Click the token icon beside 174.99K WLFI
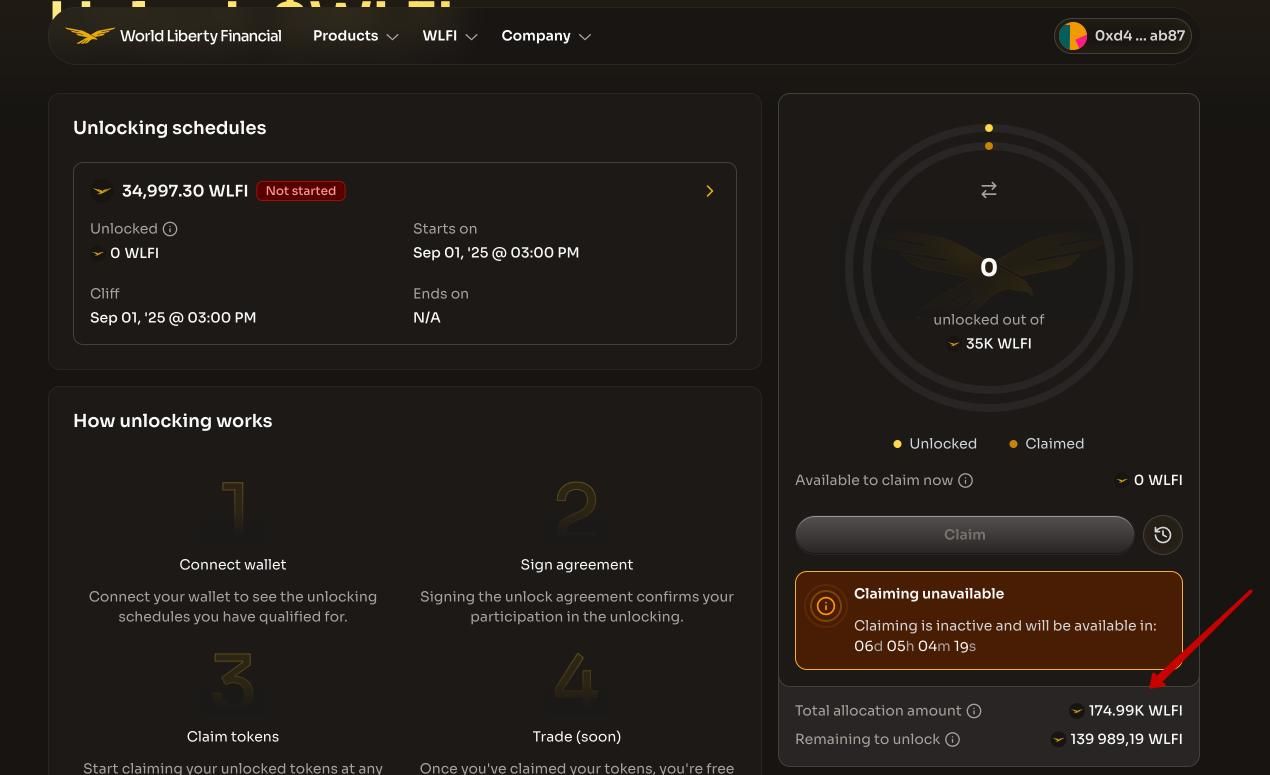 coord(1077,711)
